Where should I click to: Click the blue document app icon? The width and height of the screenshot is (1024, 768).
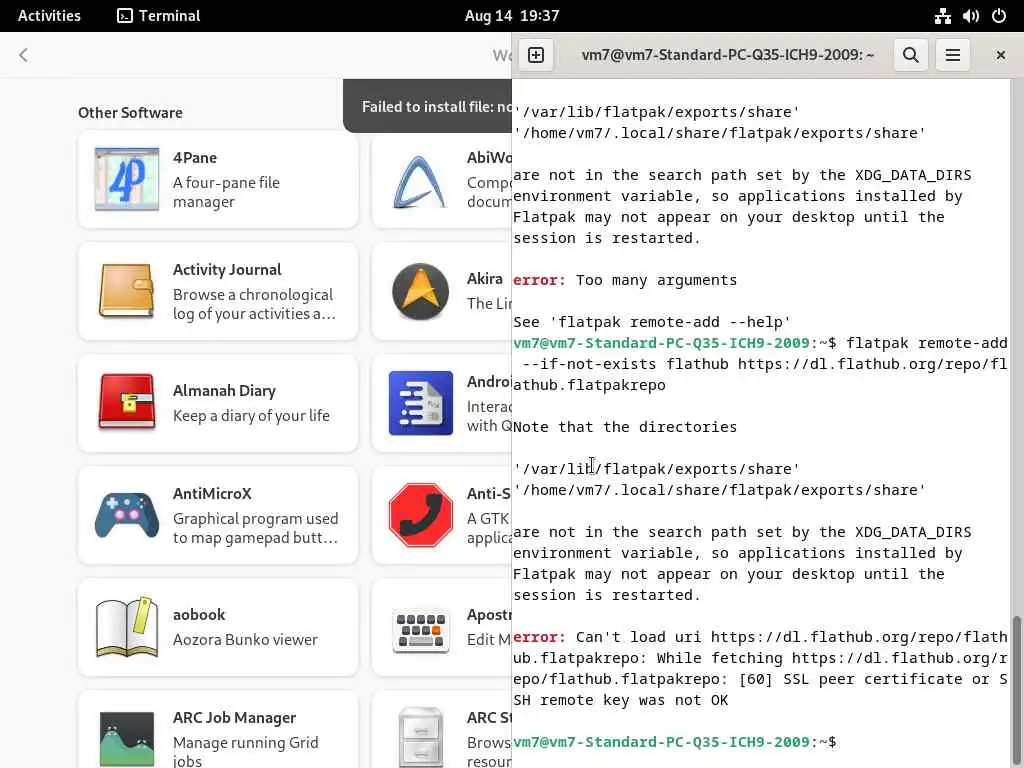(x=421, y=403)
